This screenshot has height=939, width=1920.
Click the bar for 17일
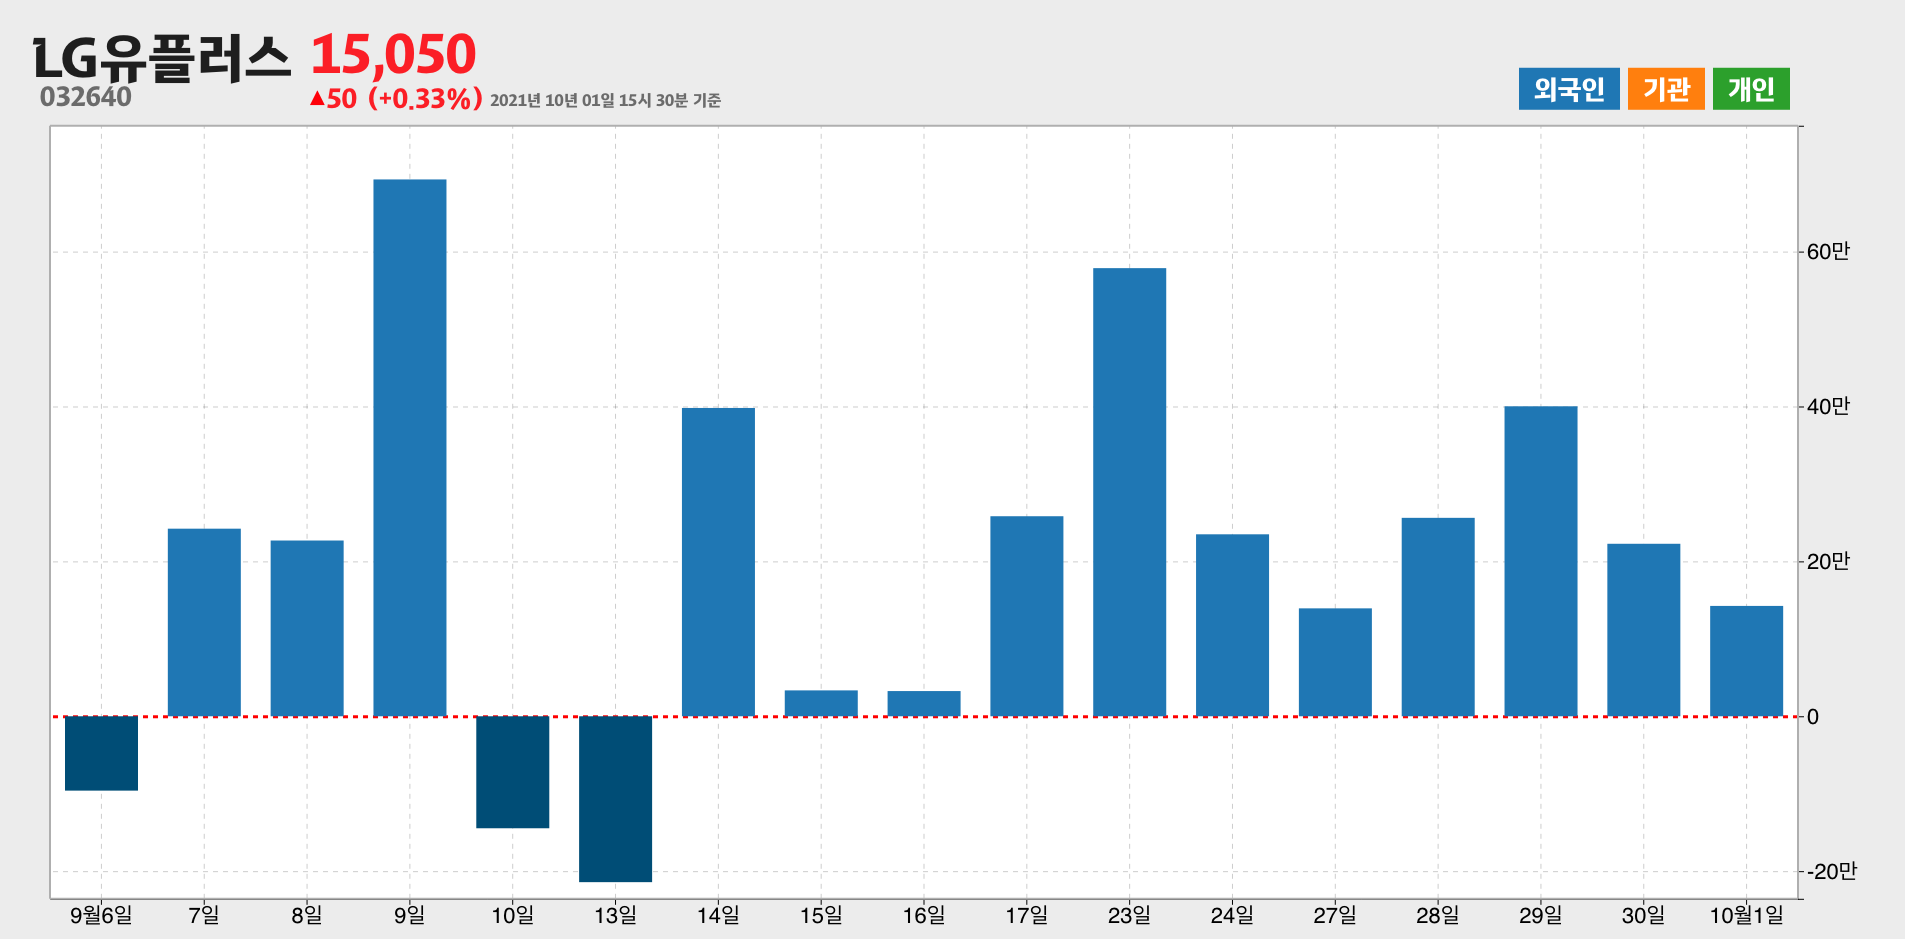1027,616
